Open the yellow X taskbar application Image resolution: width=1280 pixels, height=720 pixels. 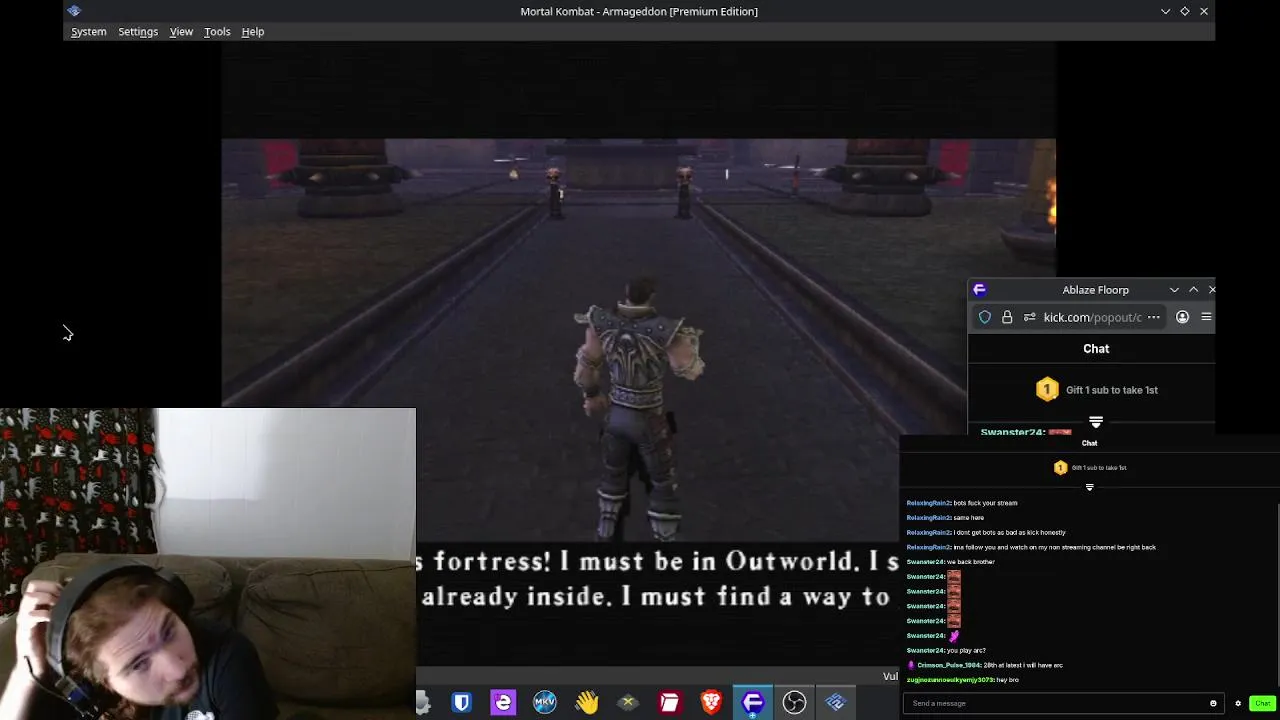tap(628, 703)
